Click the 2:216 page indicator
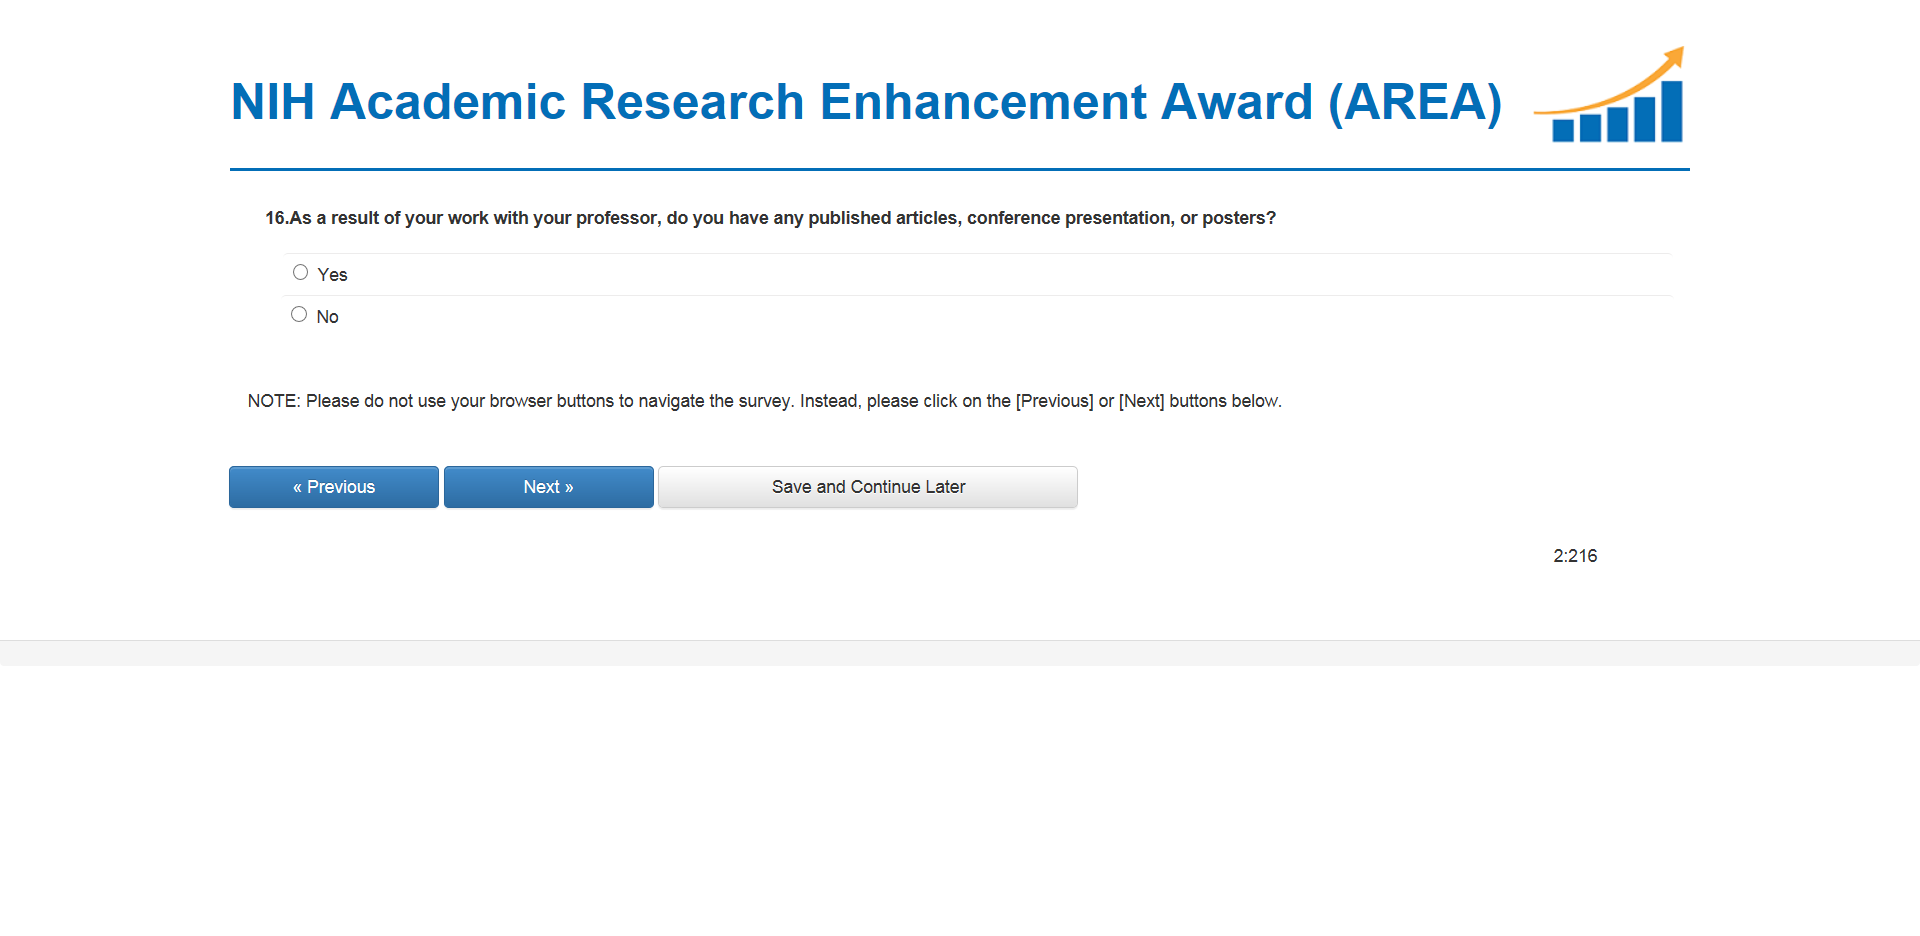1920x936 pixels. tap(1575, 556)
